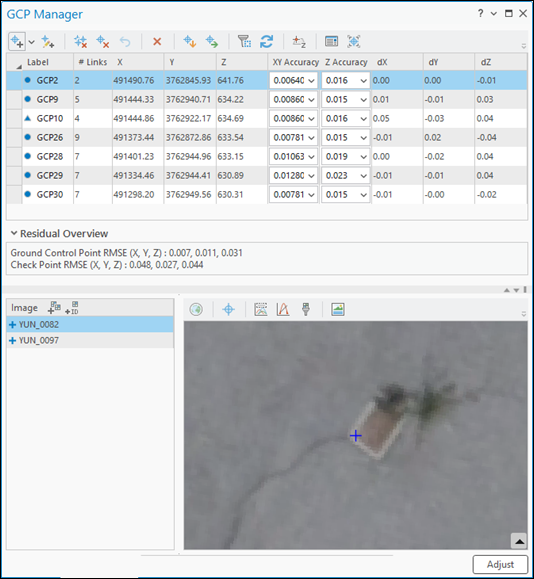Select the GCP9 row label
This screenshot has height=579, width=534.
tap(47, 100)
